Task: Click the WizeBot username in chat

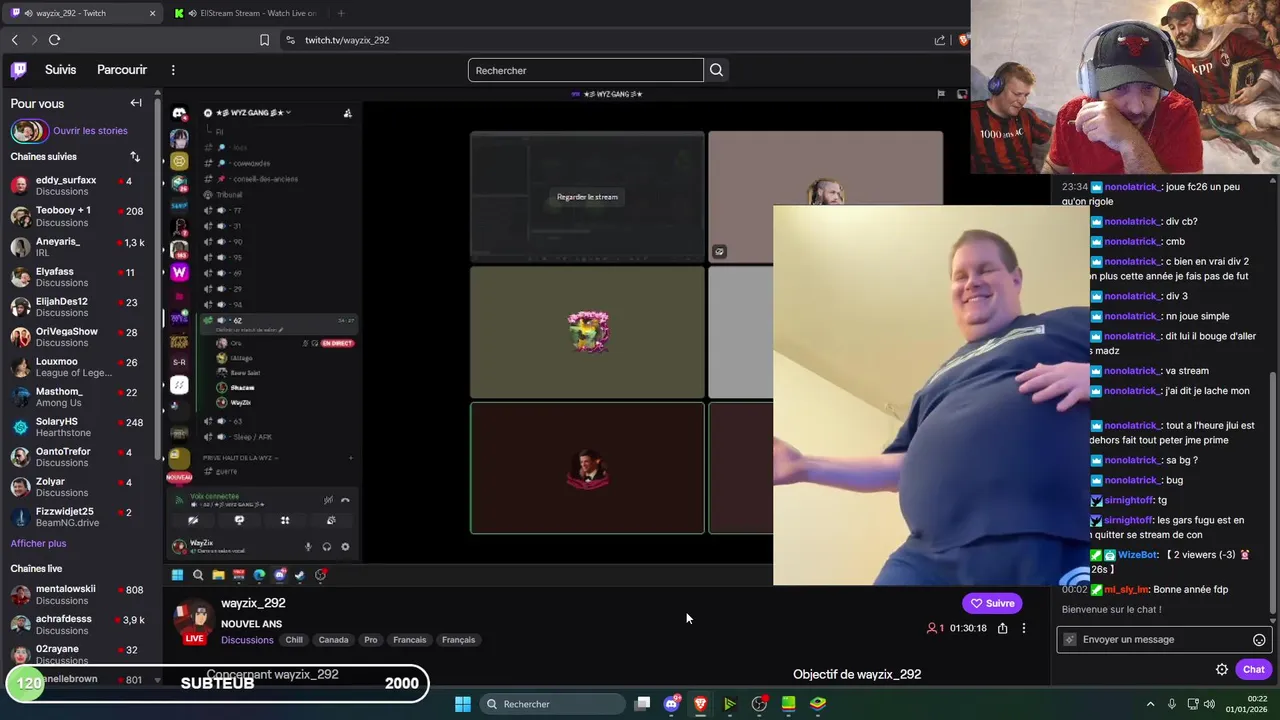Action: 1138,555
